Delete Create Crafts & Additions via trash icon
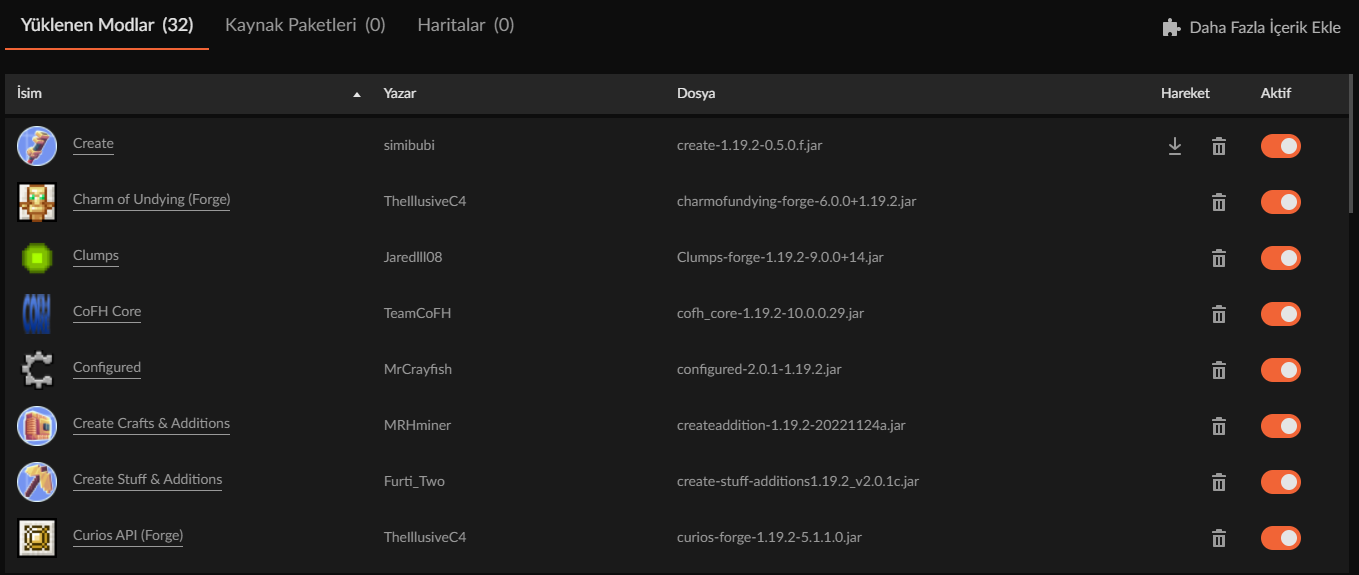This screenshot has height=575, width=1359. [x=1219, y=426]
